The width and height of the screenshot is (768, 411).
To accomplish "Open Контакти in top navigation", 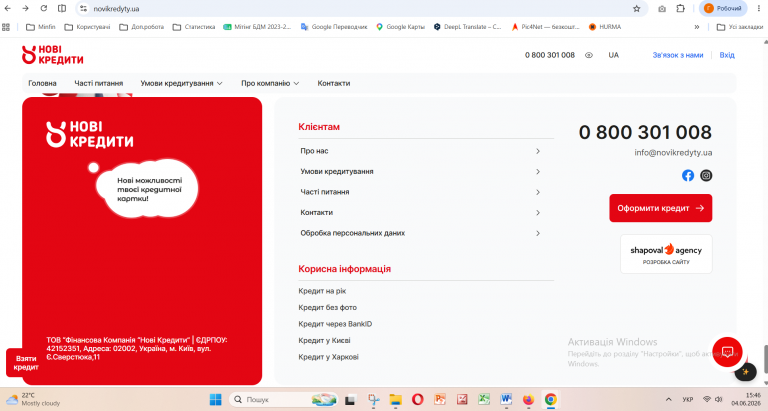I will point(334,83).
